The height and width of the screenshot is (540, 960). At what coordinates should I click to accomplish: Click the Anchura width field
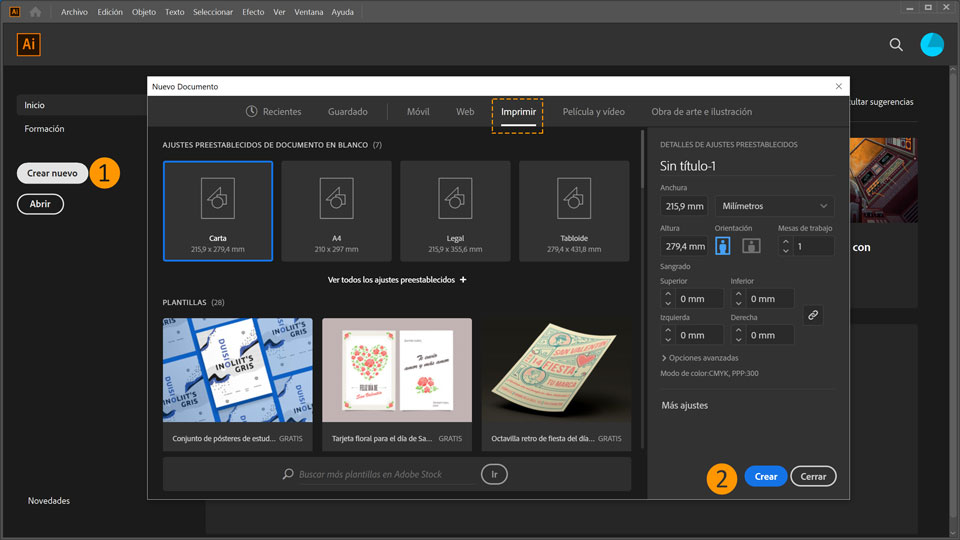684,206
